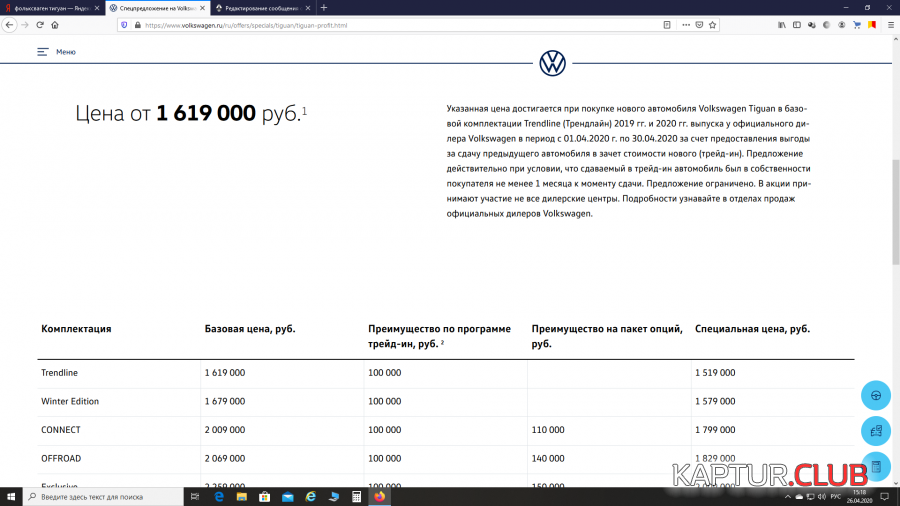The width and height of the screenshot is (900, 506).
Task: Close the Яндекс search tab
Action: point(96,8)
